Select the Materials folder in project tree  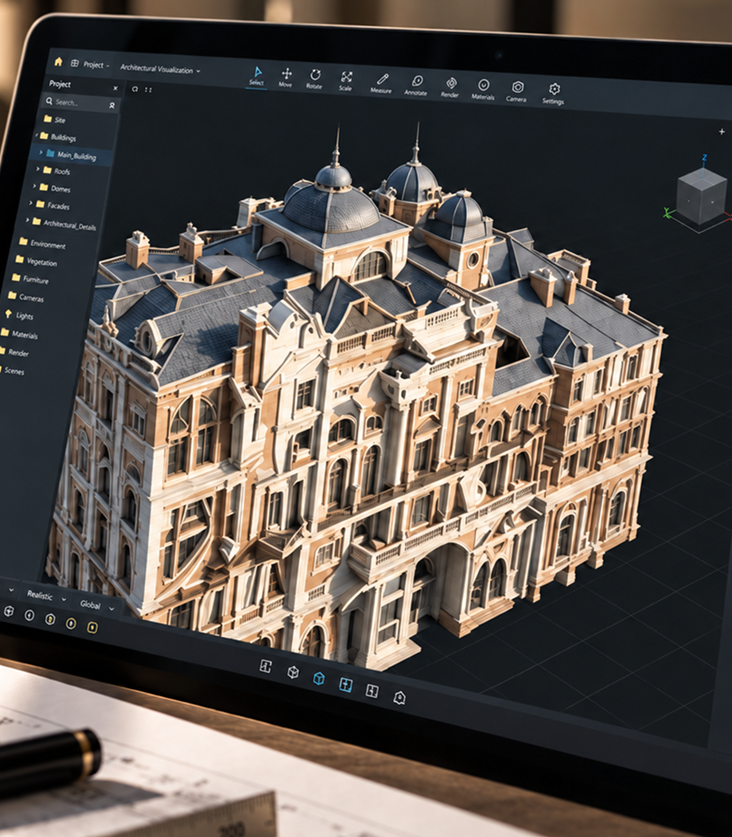point(19,334)
